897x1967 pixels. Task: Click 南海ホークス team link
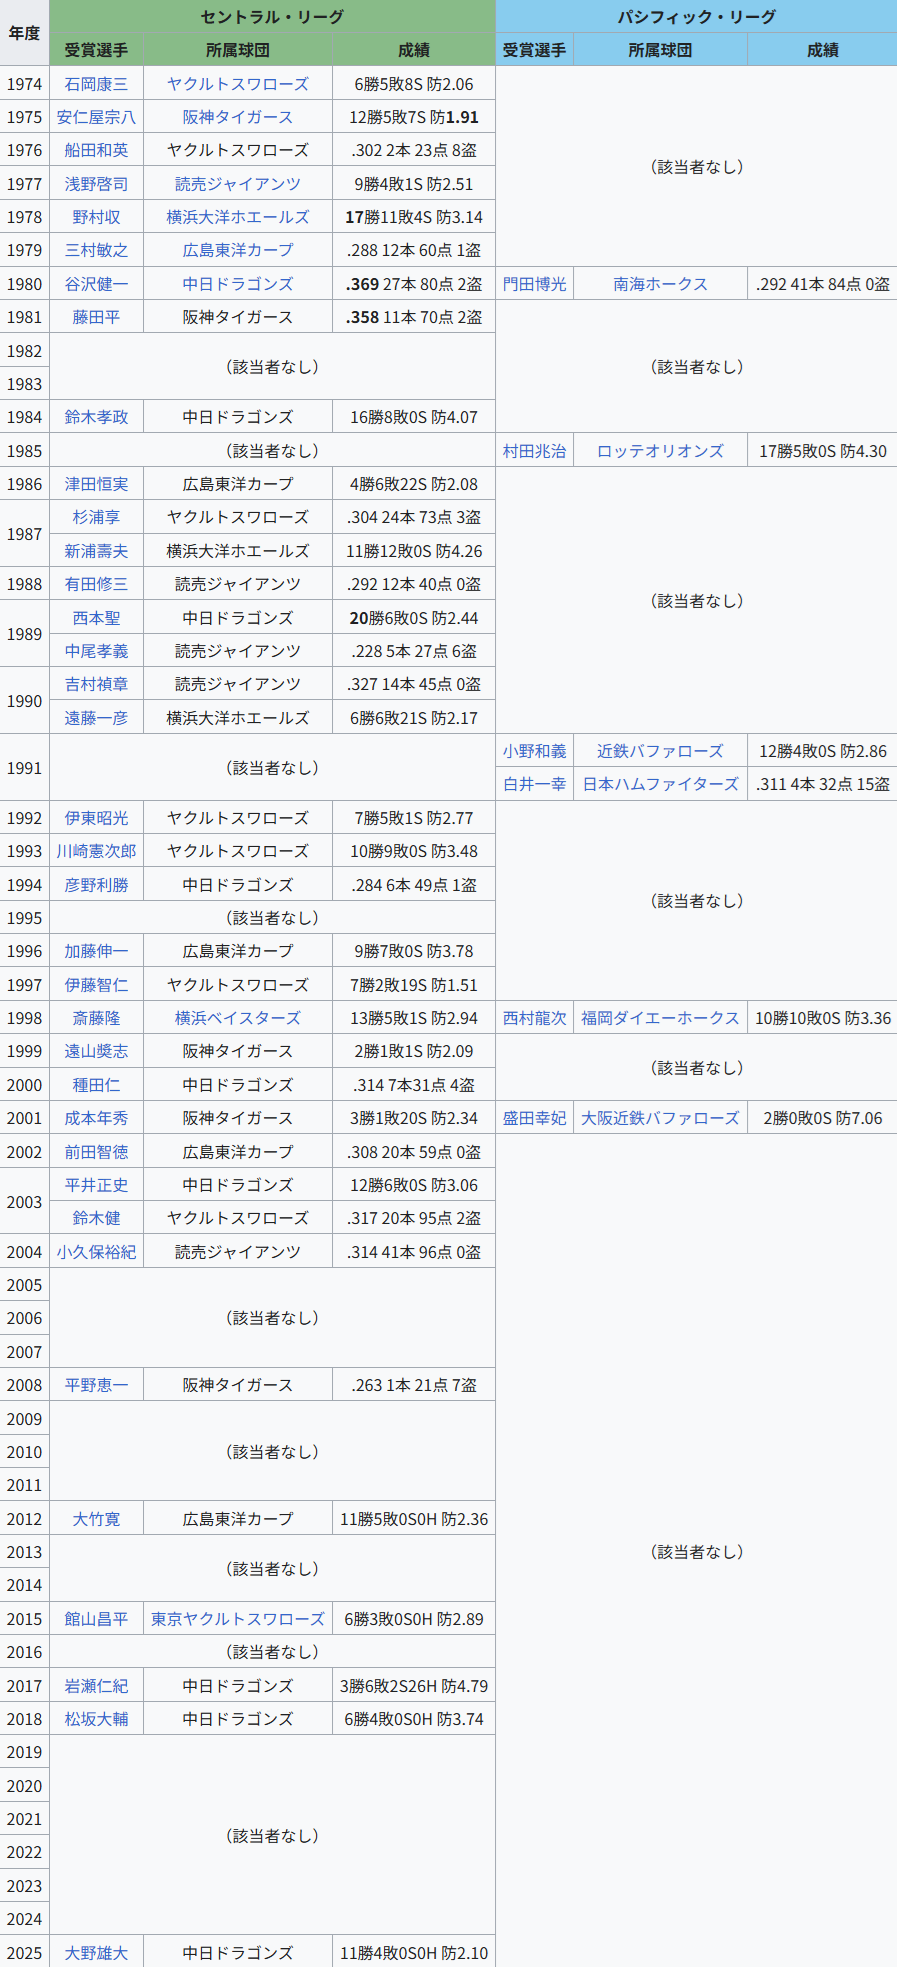660,284
